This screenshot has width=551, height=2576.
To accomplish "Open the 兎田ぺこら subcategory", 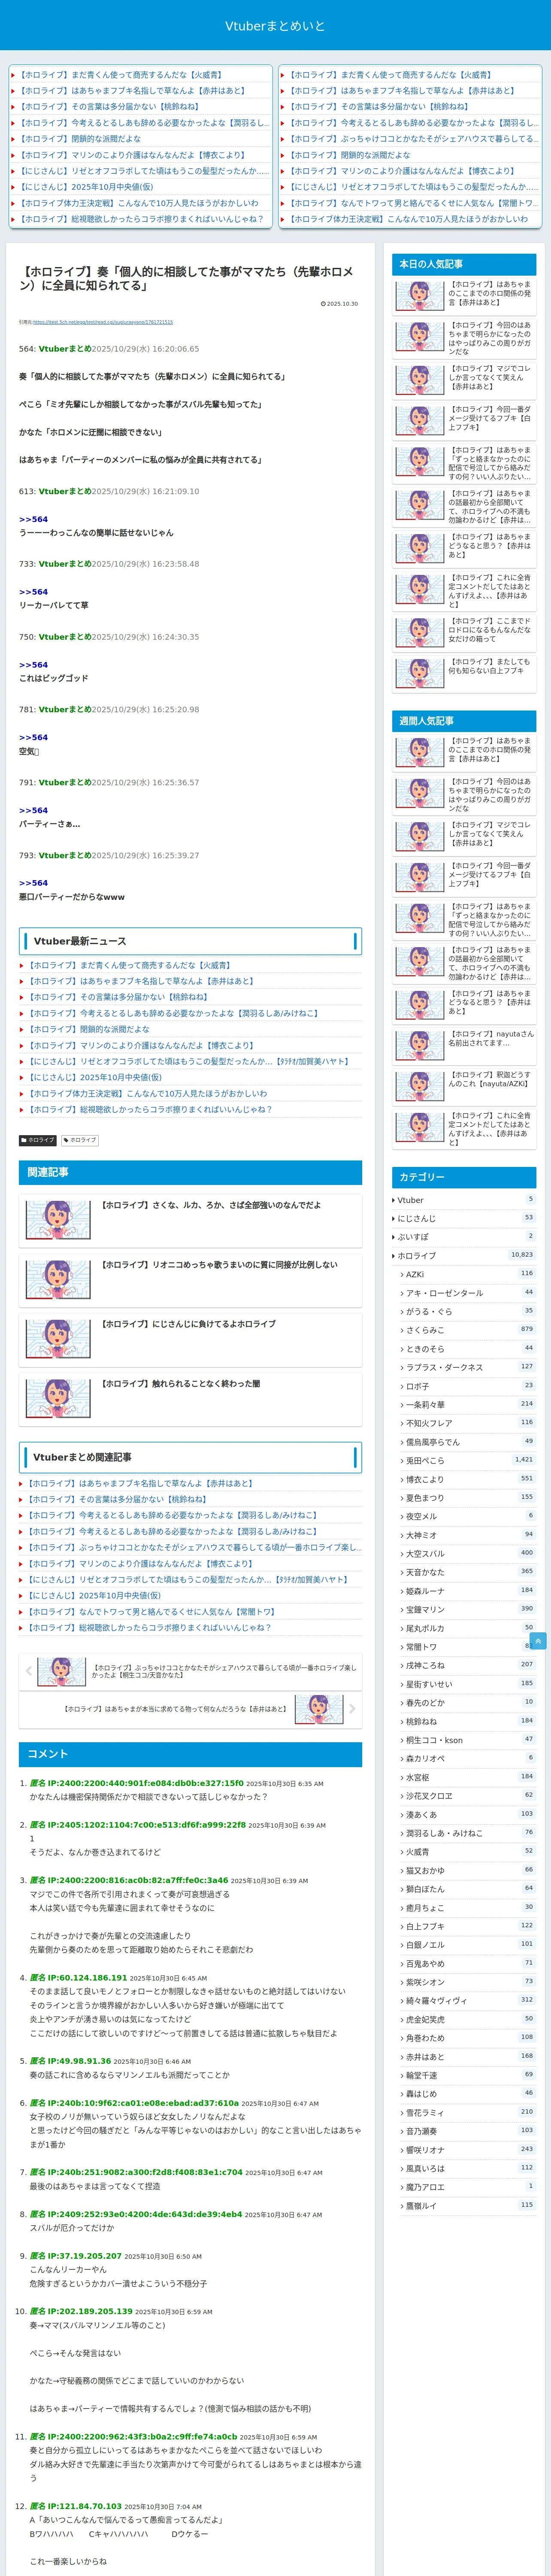I will [x=468, y=1460].
